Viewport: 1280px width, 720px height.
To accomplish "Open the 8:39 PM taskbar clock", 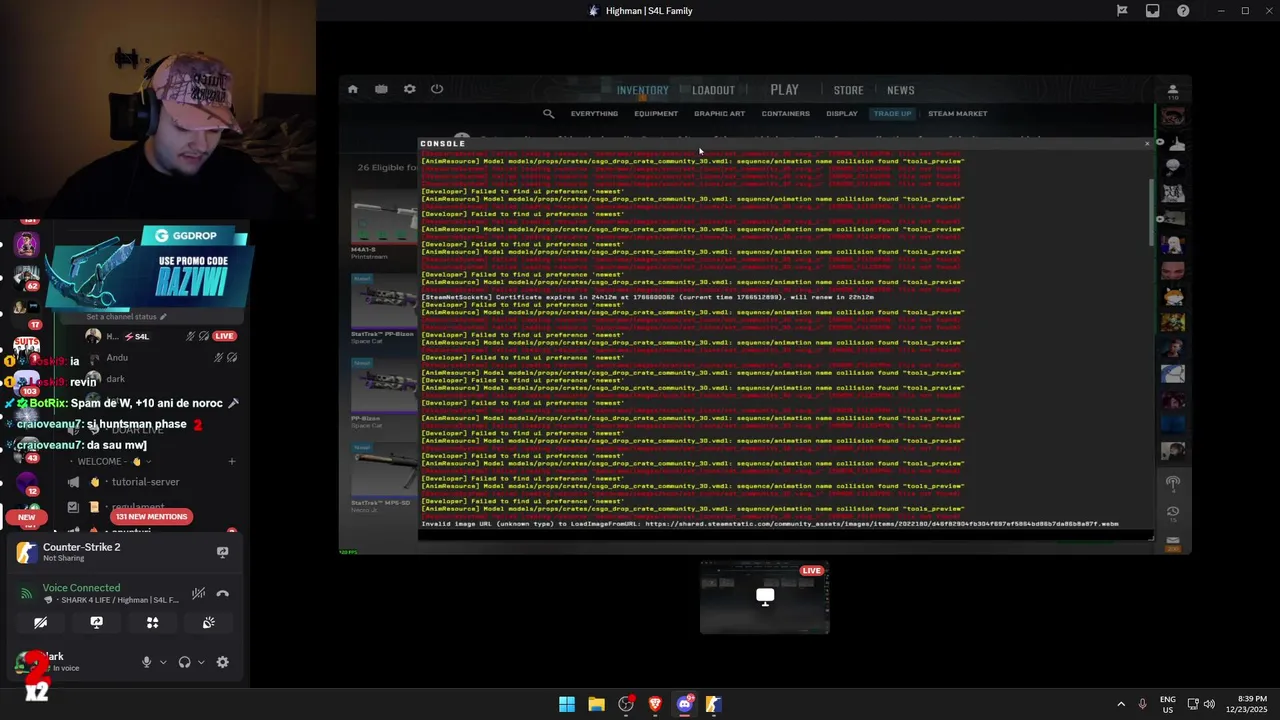I will pyautogui.click(x=1247, y=704).
